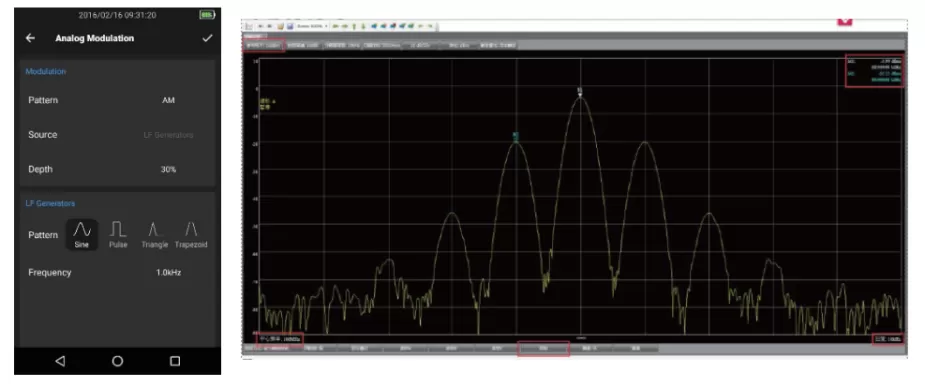Tap the Android home circle button
The image size is (925, 387).
(117, 361)
